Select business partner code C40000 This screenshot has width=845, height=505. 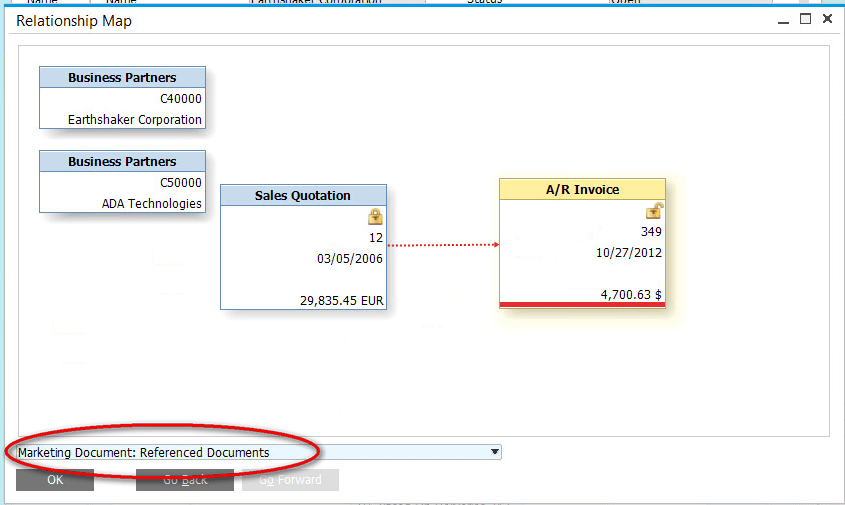(x=181, y=99)
